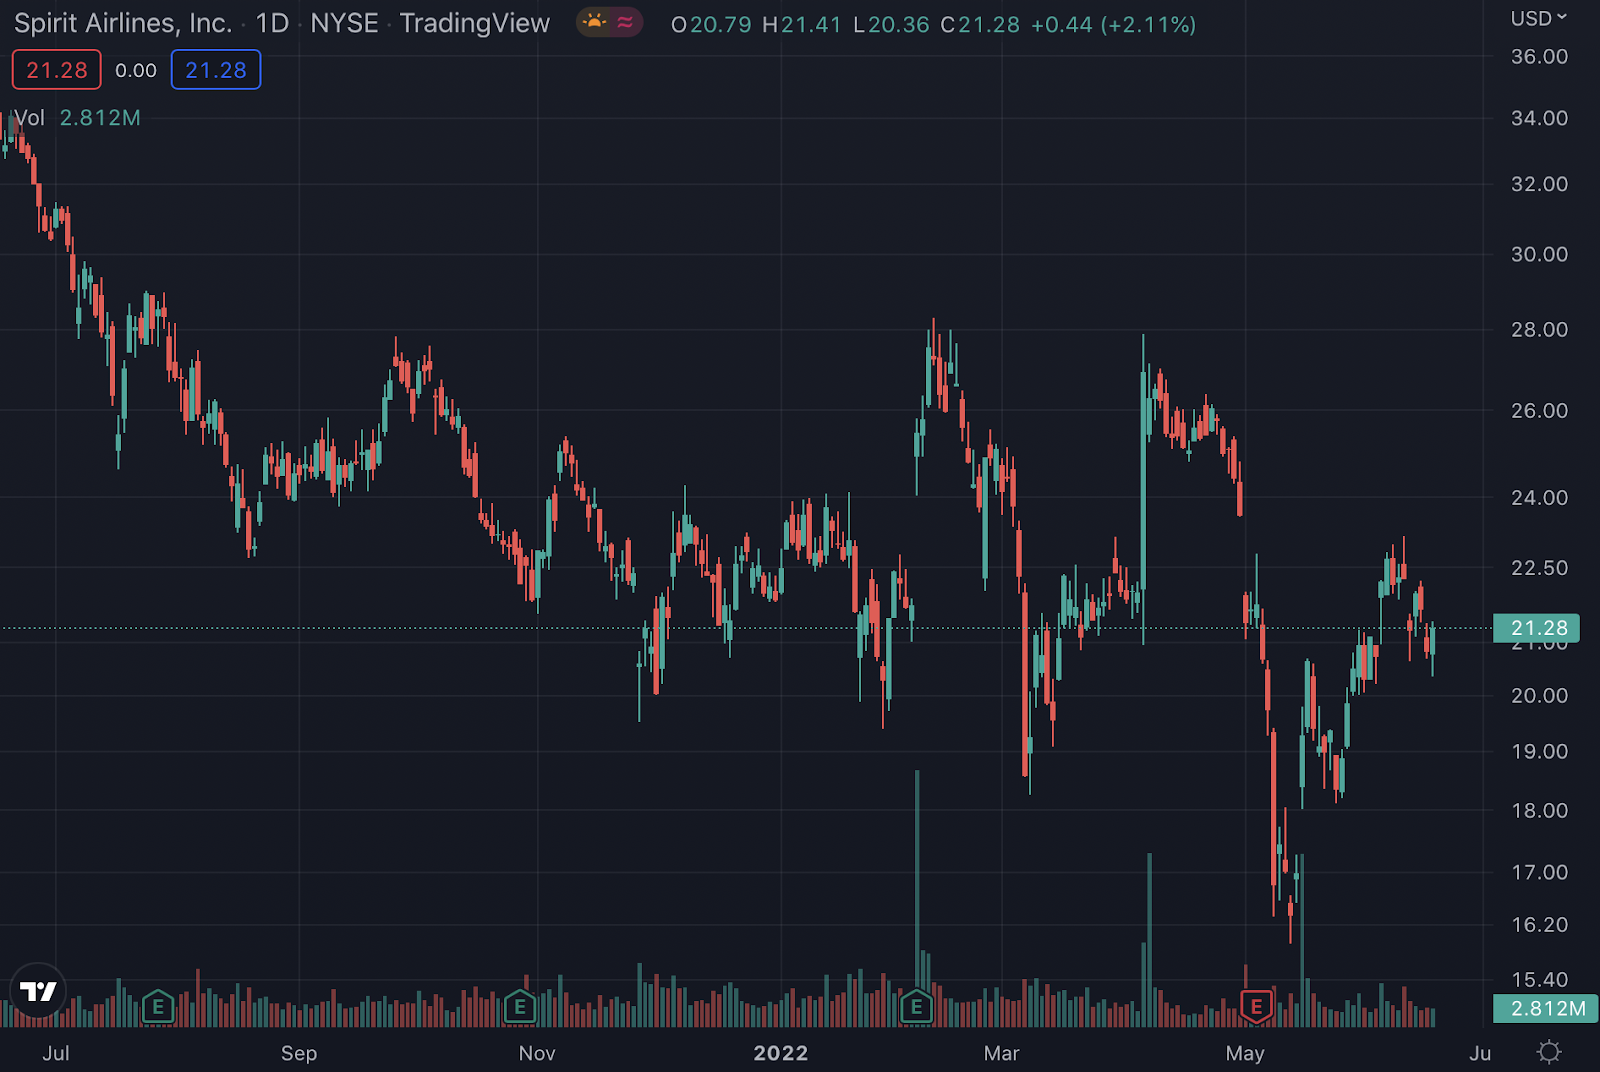Click the 32.00 price axis label

[x=1539, y=184]
